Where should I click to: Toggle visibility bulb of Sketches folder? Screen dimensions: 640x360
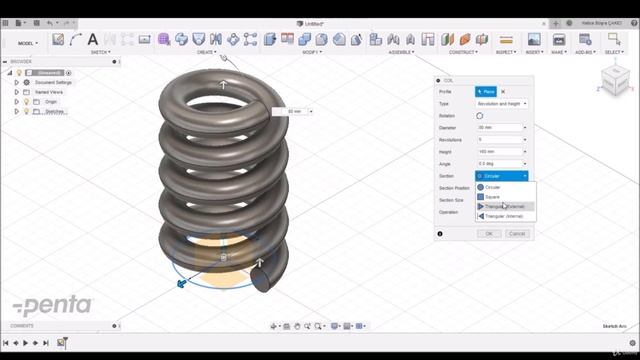[x=27, y=111]
